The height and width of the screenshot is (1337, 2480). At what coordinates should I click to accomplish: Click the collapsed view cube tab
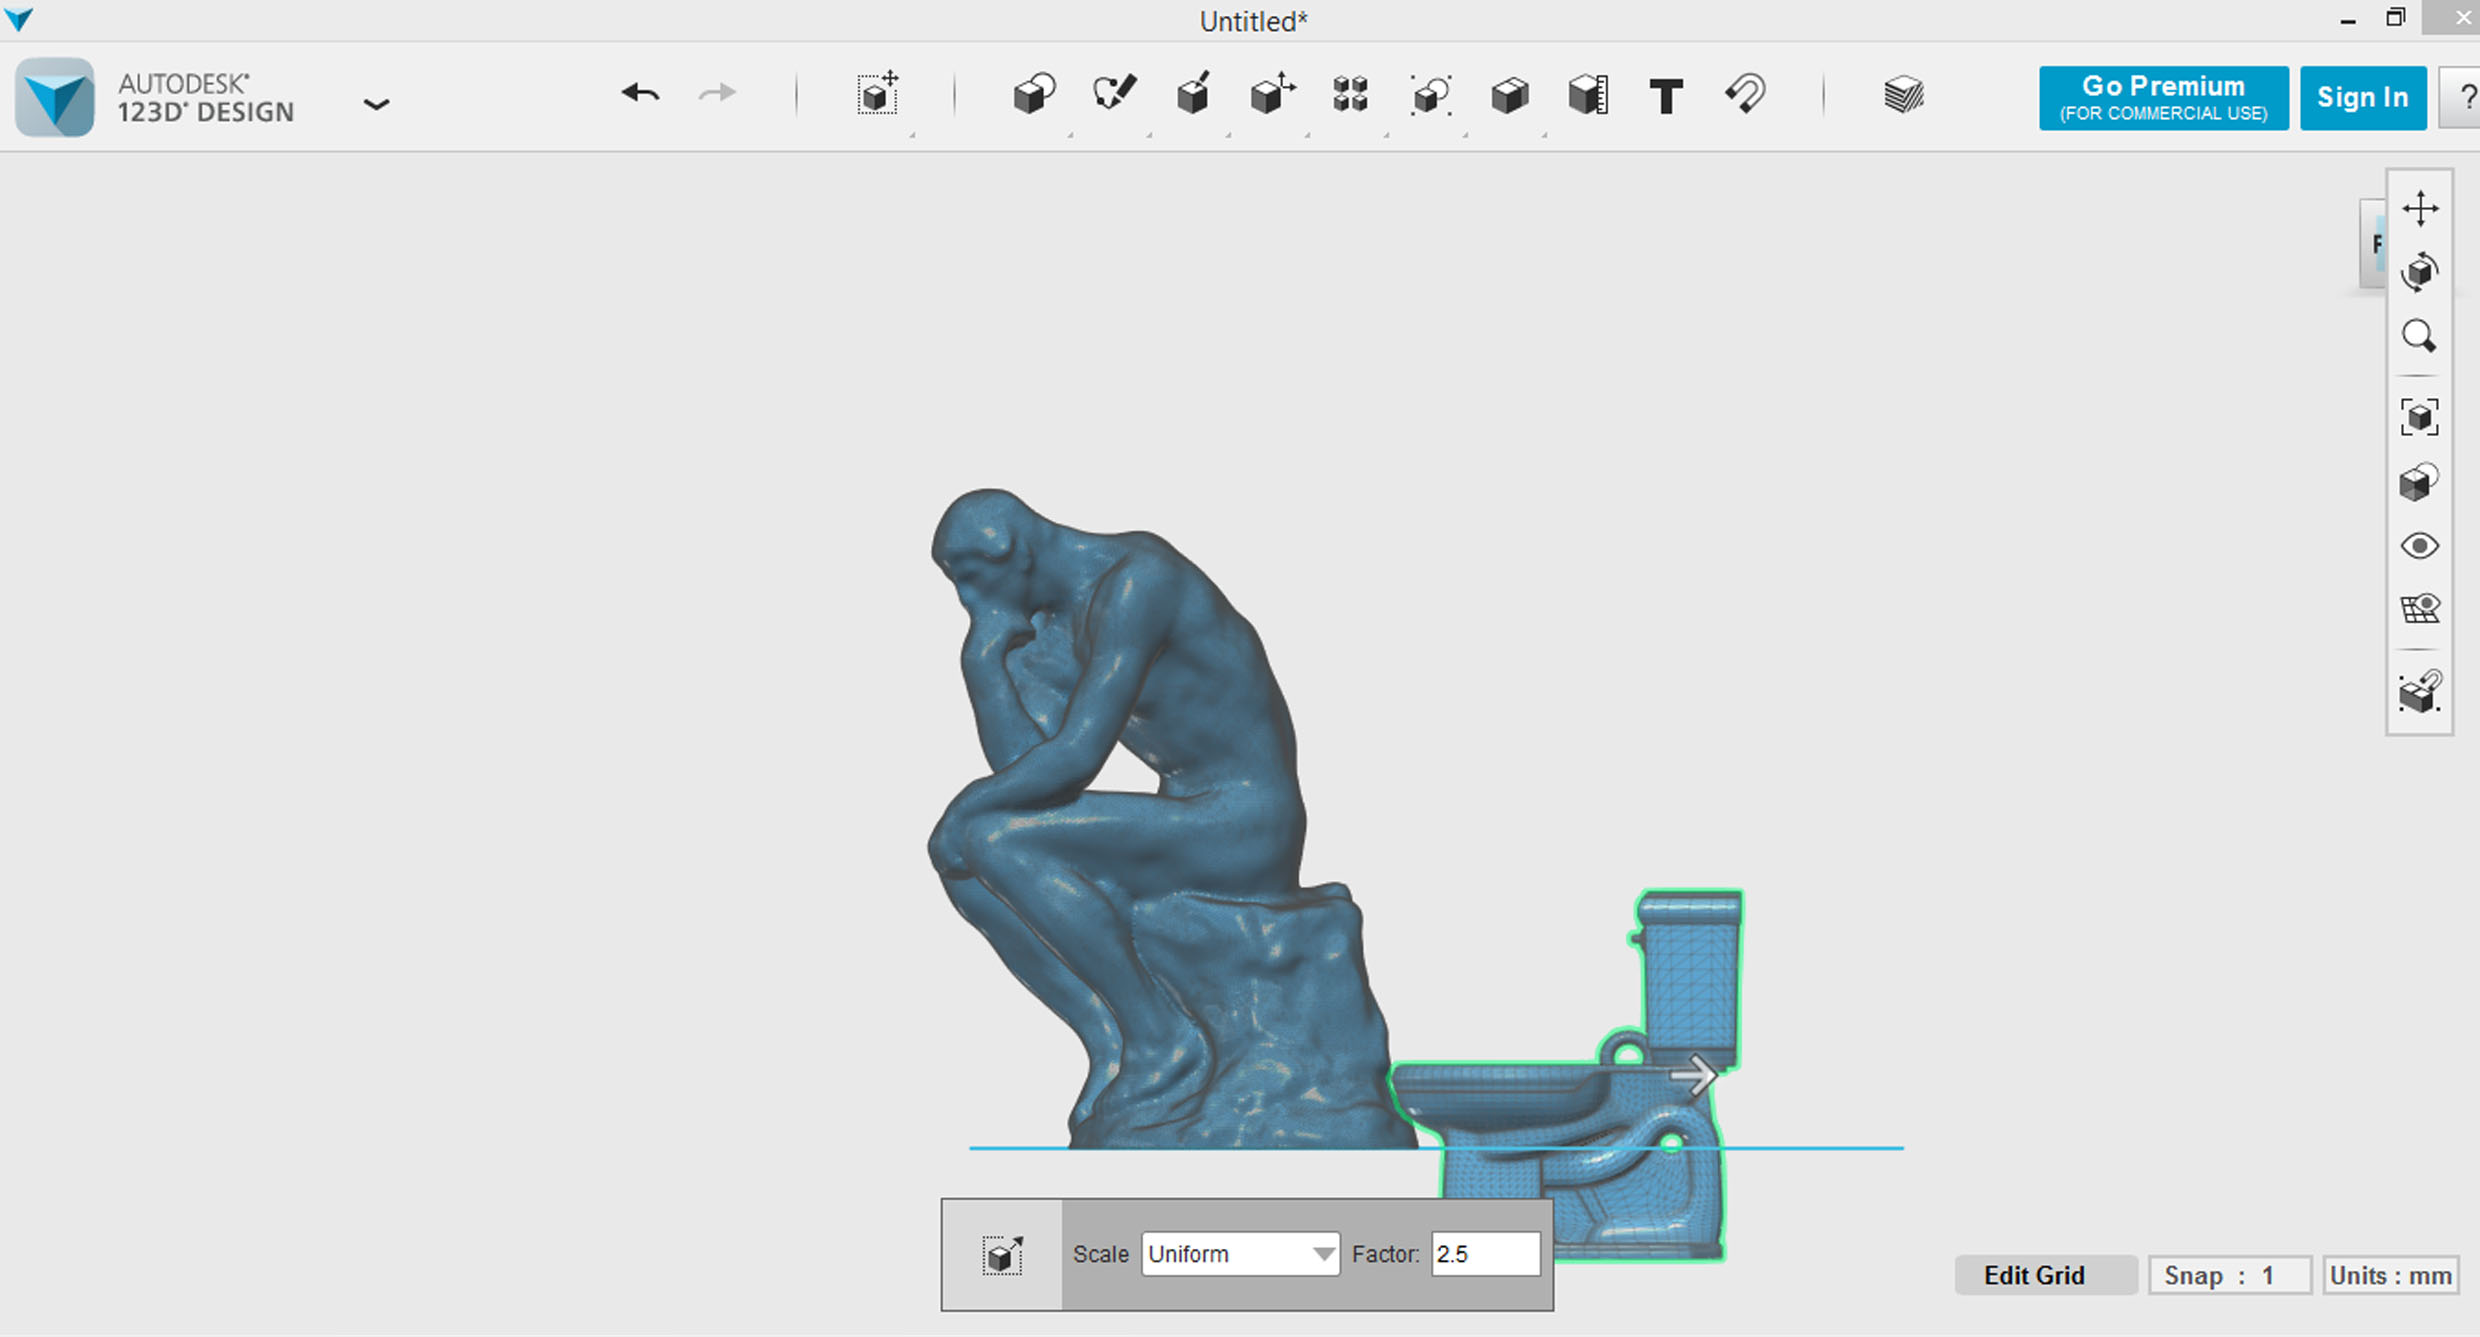(2374, 244)
